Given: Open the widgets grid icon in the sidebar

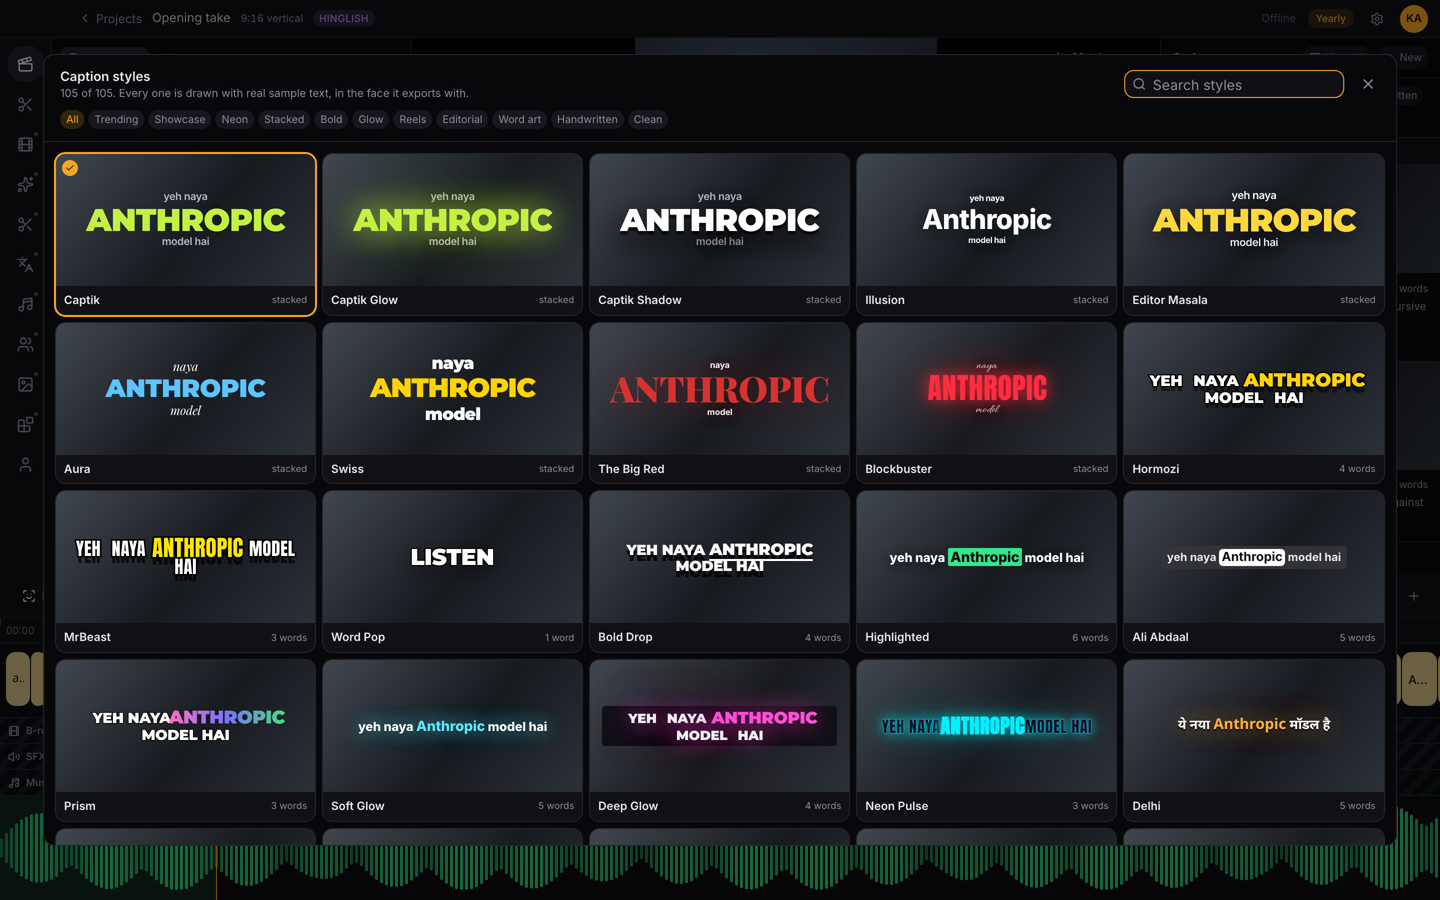Looking at the screenshot, I should pos(25,424).
